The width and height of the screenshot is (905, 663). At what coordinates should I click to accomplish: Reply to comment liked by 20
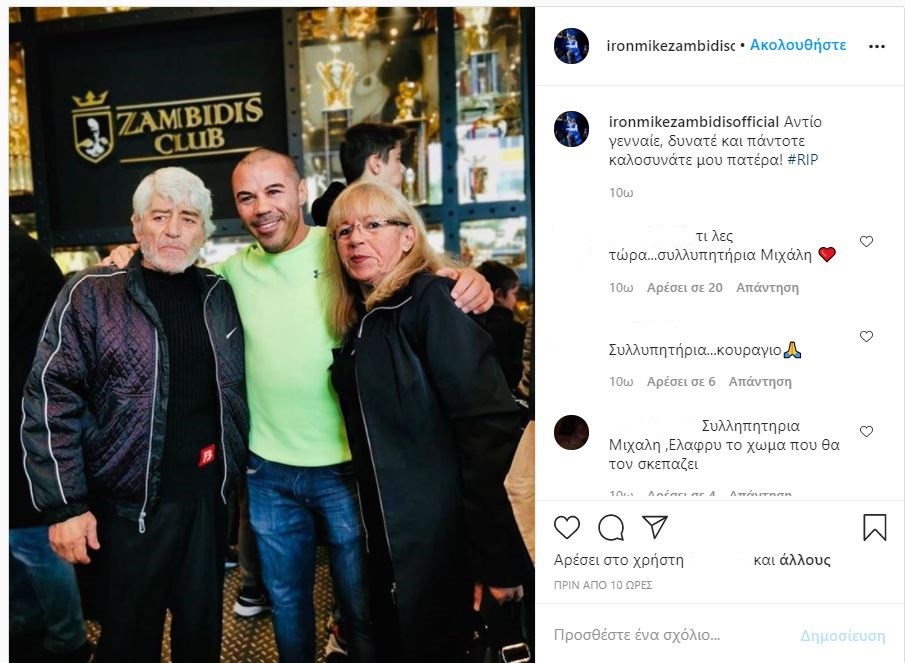click(767, 287)
